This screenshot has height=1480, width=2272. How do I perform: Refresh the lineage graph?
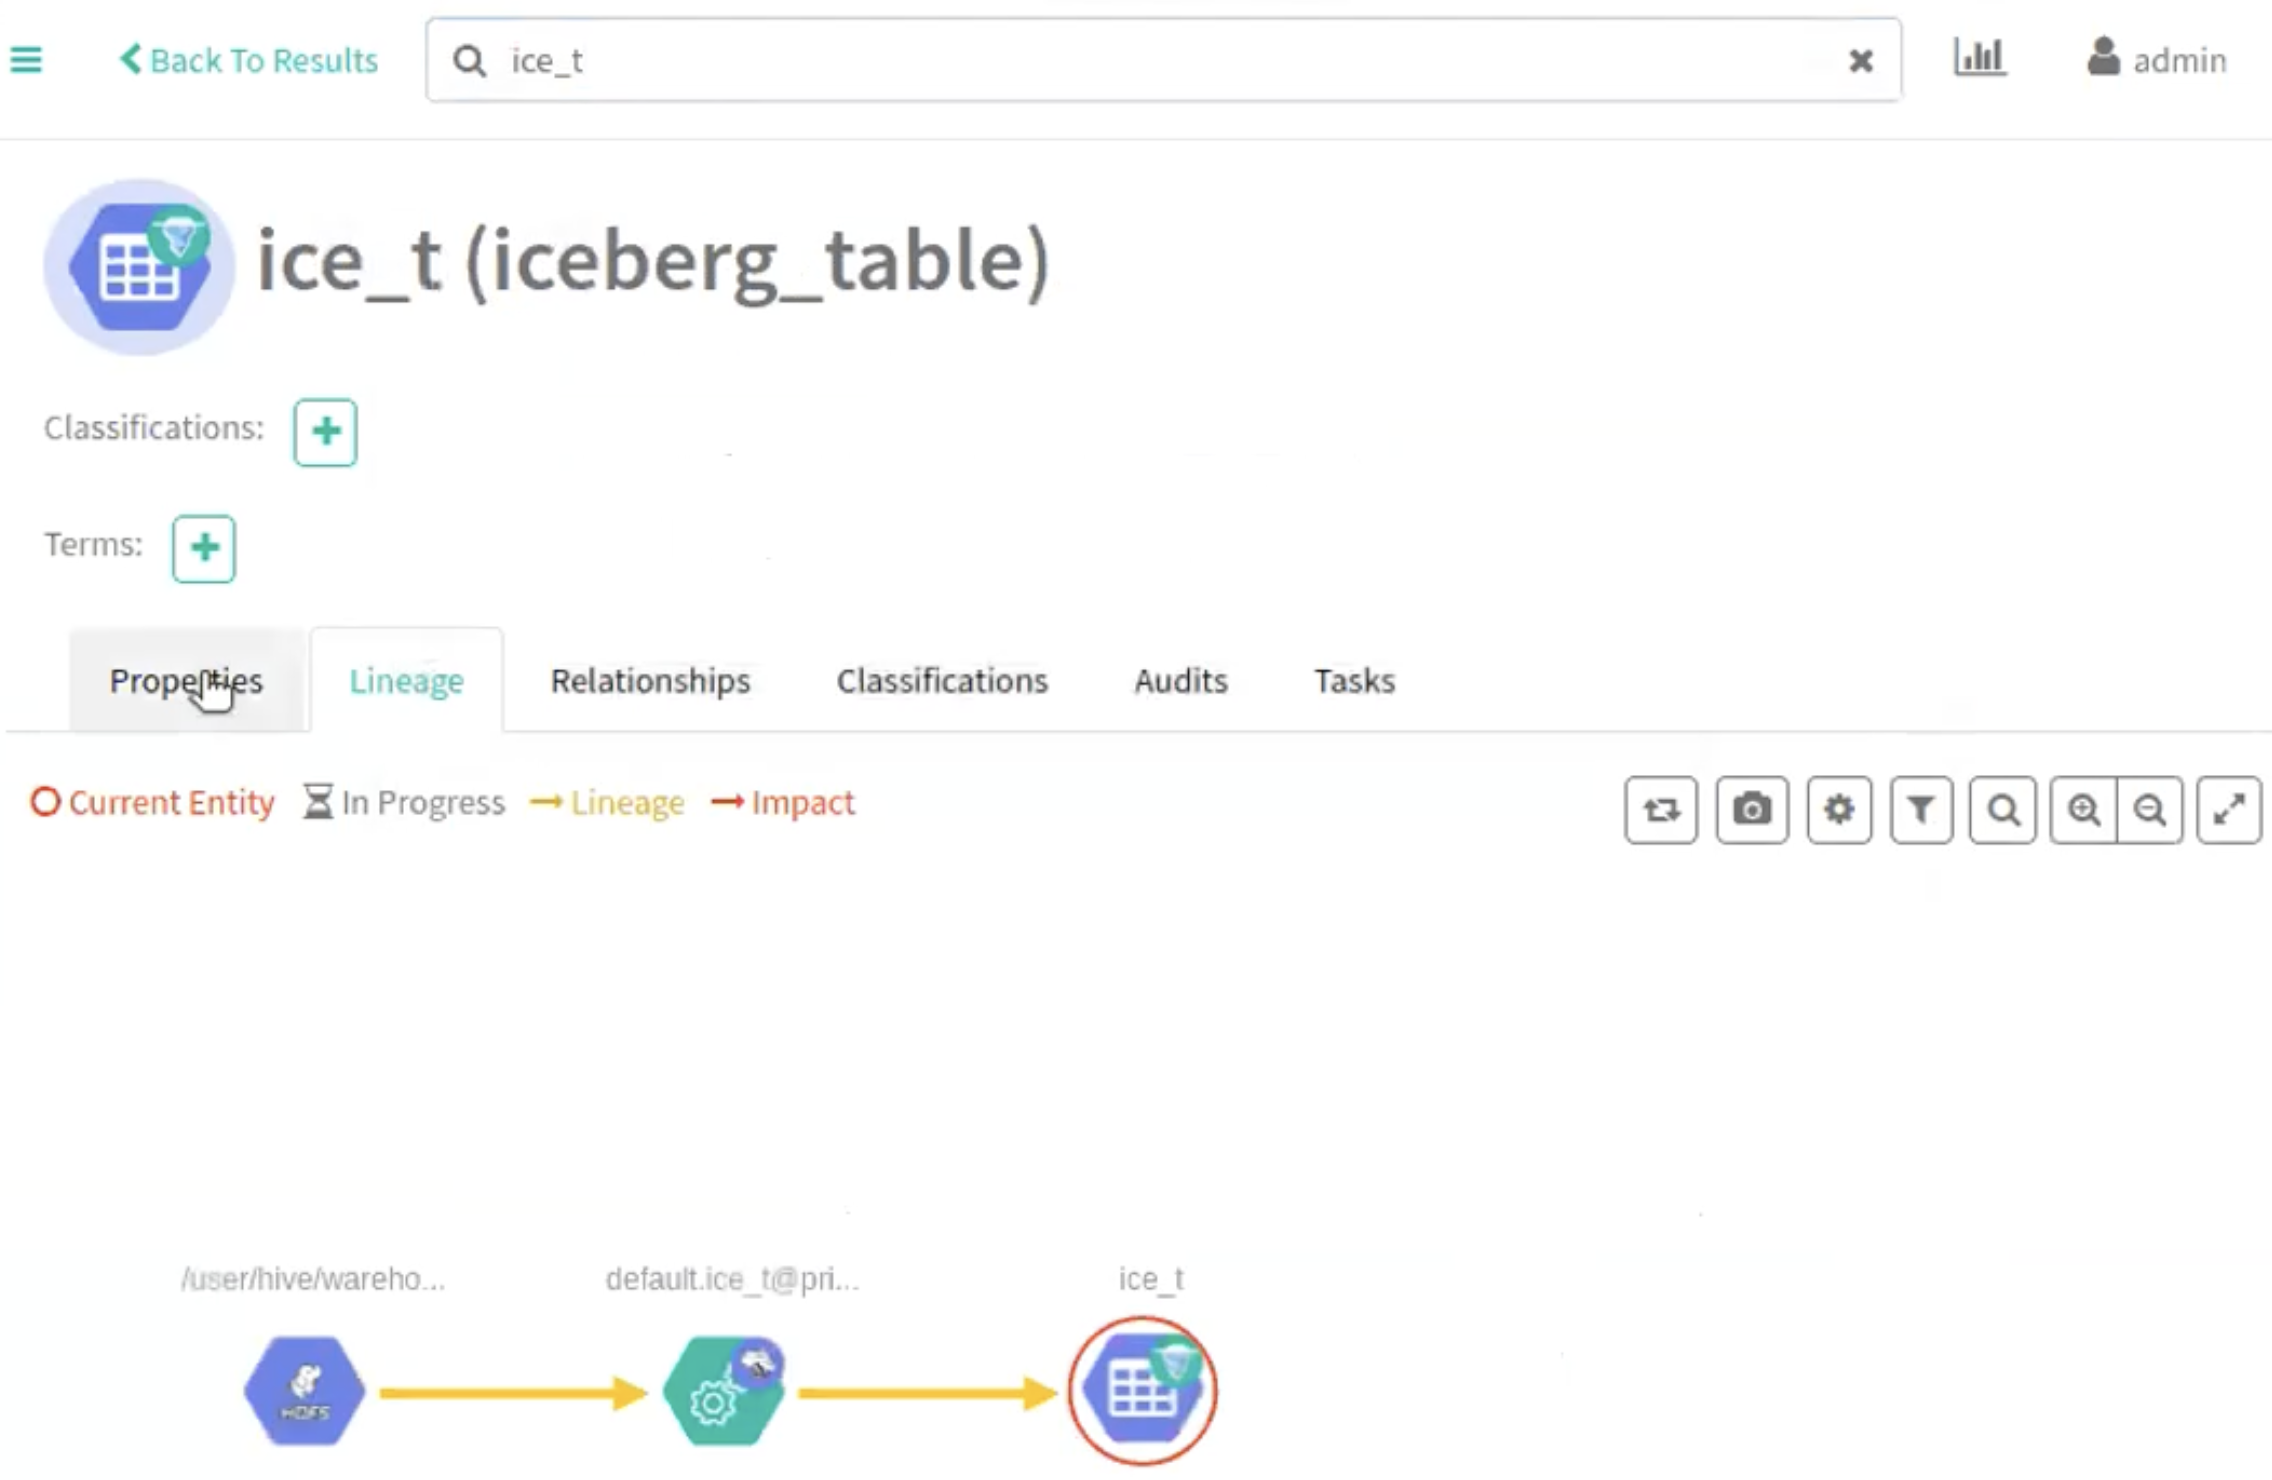[1661, 809]
